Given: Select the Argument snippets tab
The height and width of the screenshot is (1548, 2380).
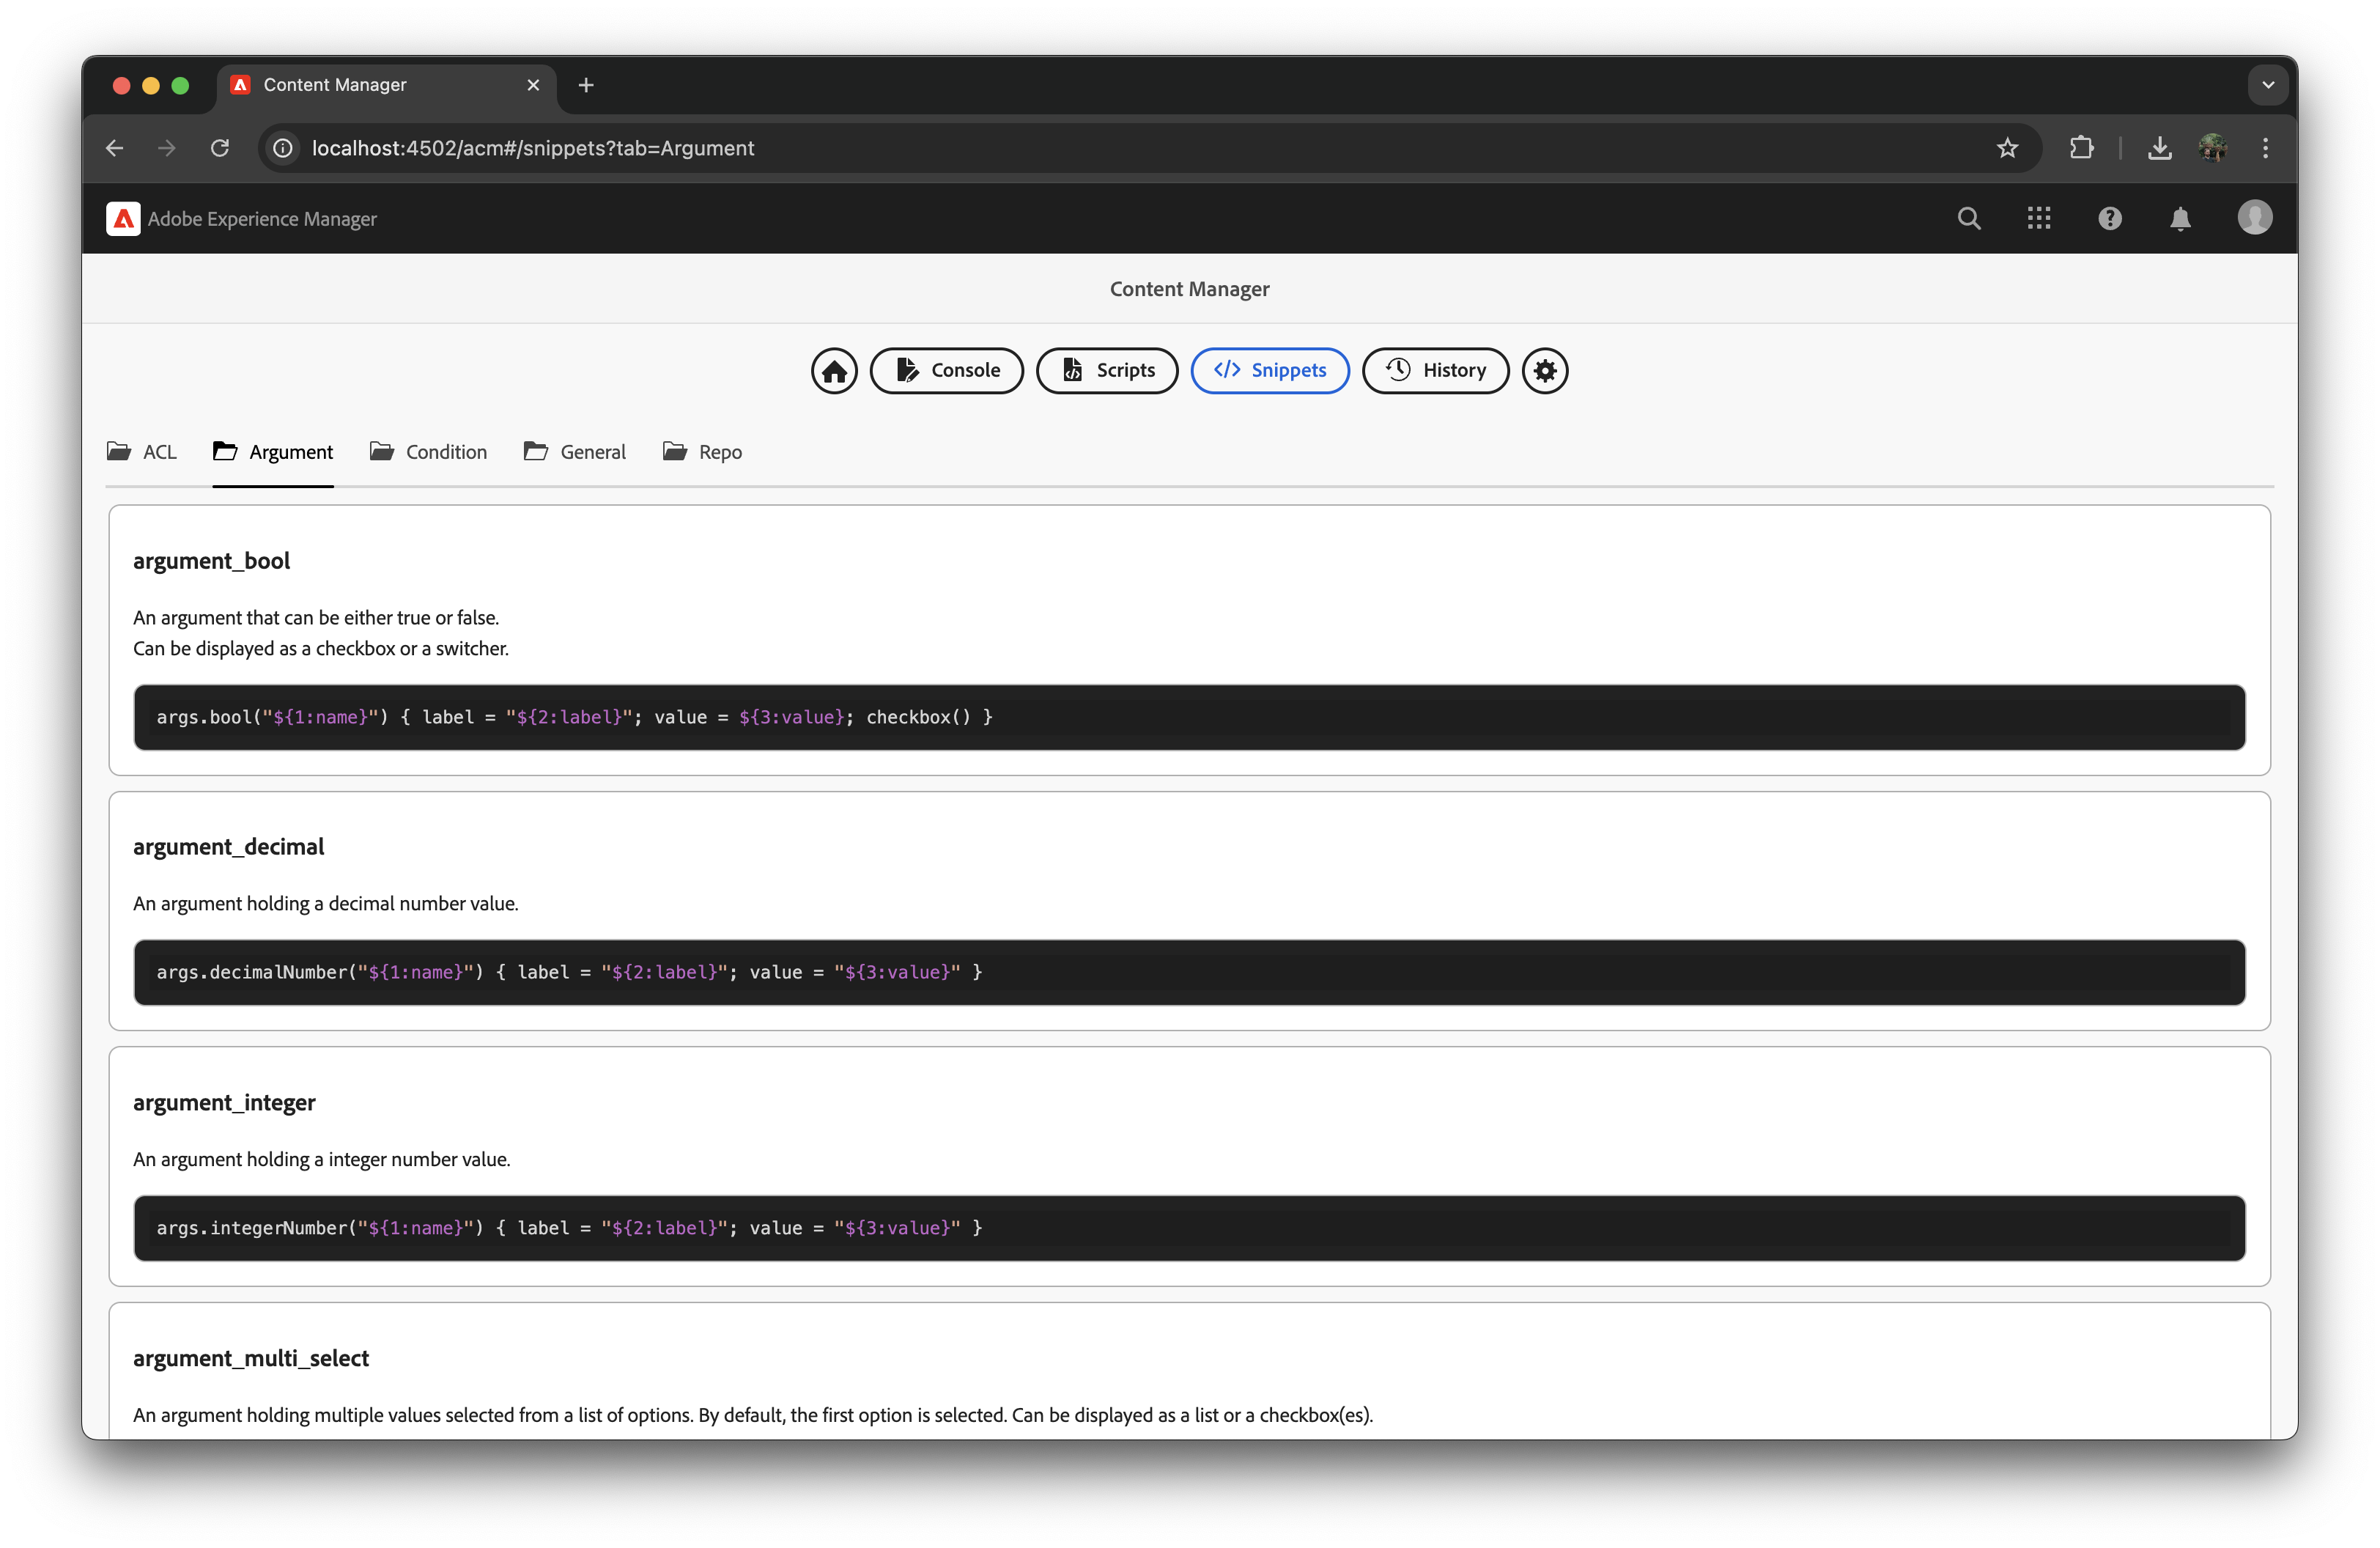Looking at the screenshot, I should tap(273, 452).
